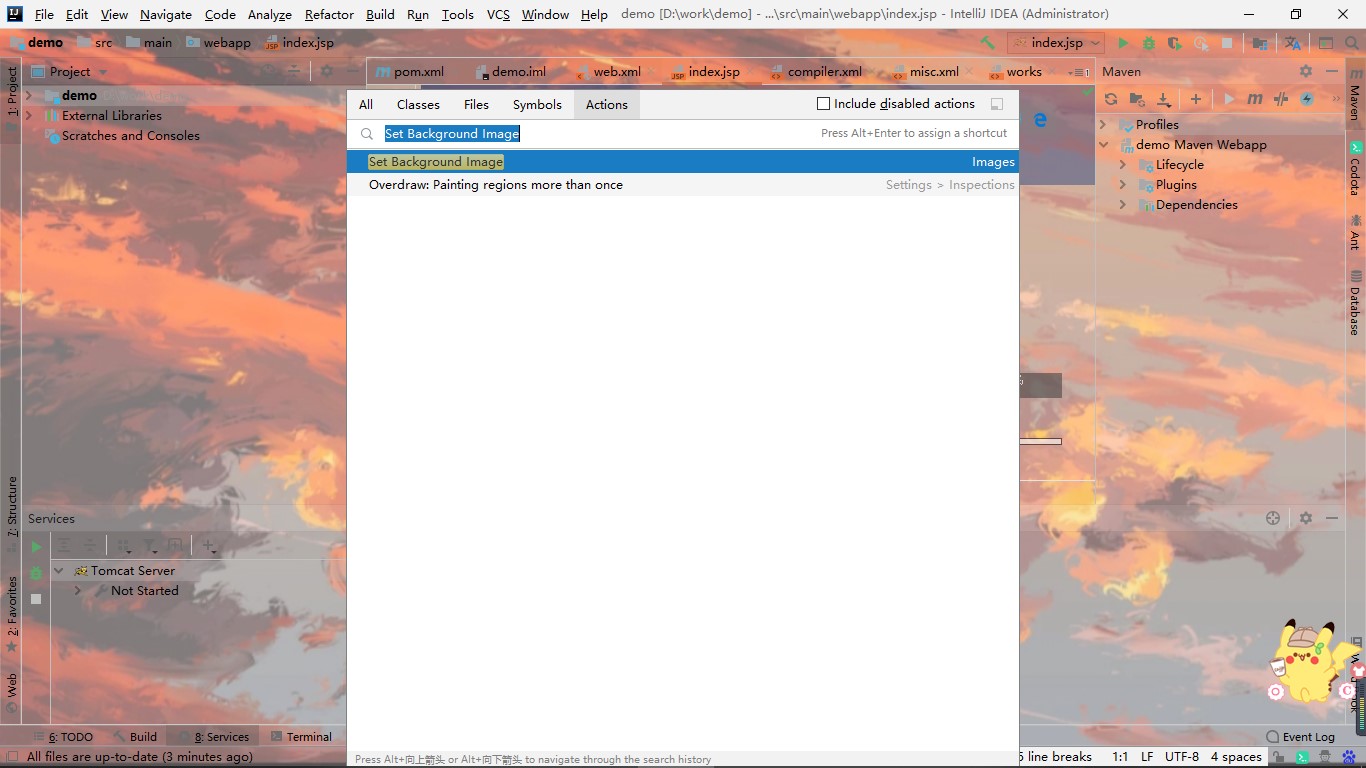Click the Edge browser icon in editor

(x=1040, y=120)
